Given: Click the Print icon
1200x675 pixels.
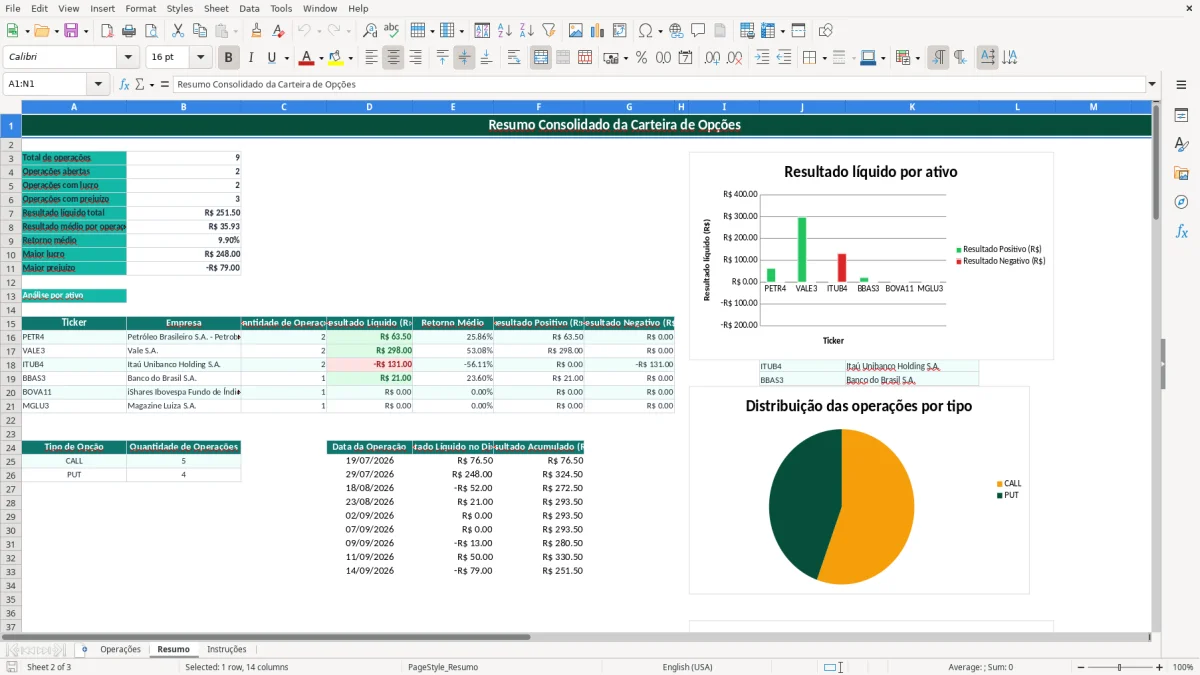Looking at the screenshot, I should (128, 31).
